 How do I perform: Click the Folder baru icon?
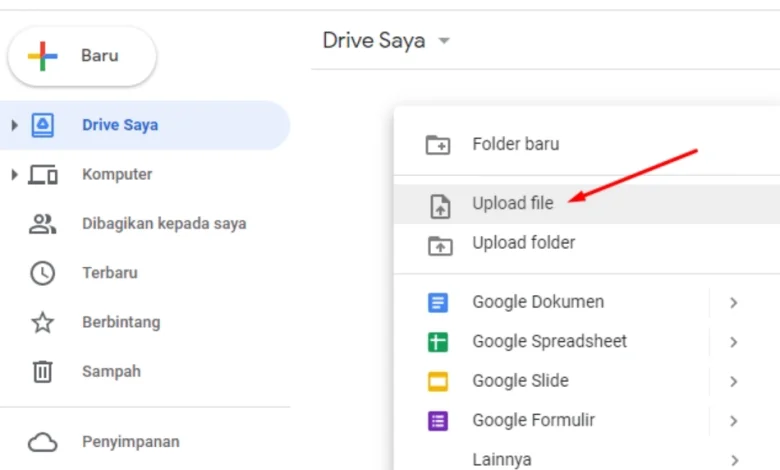[x=438, y=145]
